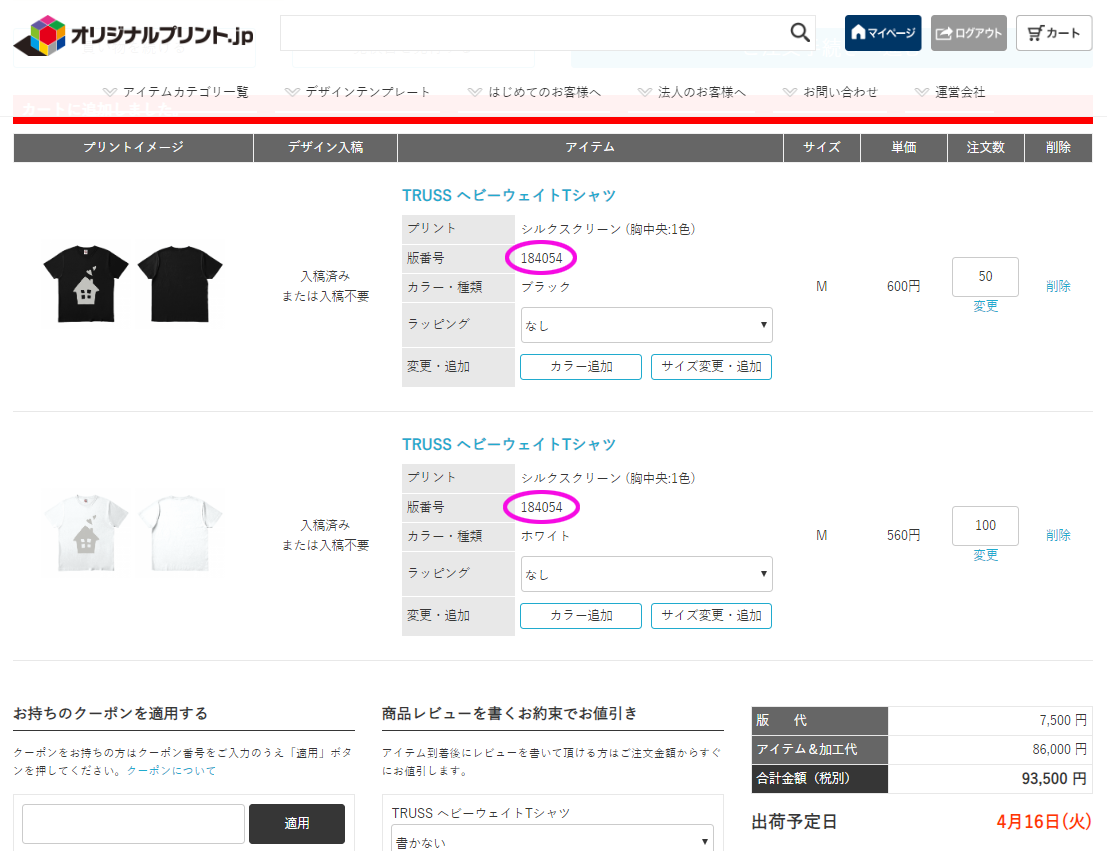Click 版番号 184054 on white shirt row
Screen dimensions: 1107x851
point(541,507)
